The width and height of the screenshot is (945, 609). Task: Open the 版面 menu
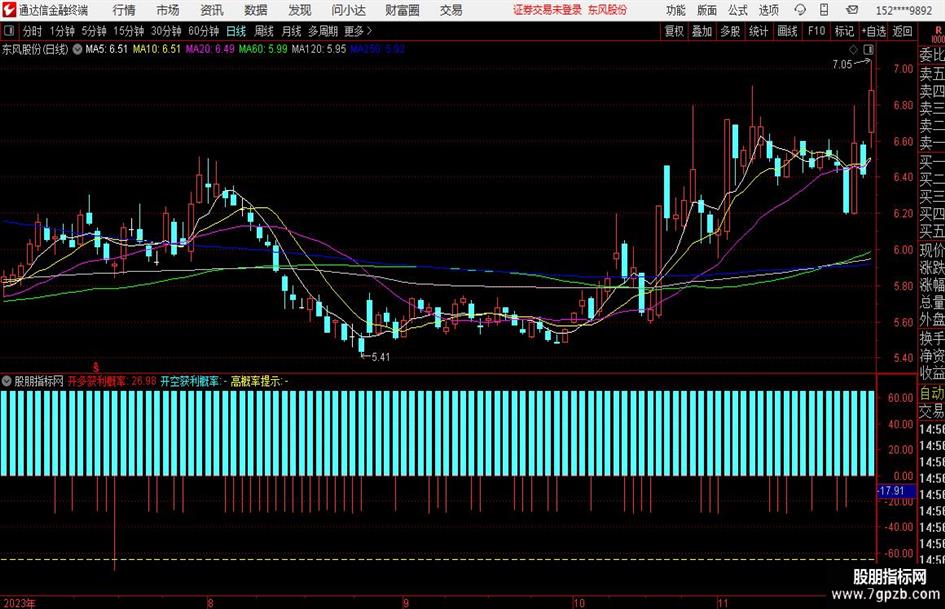coord(707,10)
